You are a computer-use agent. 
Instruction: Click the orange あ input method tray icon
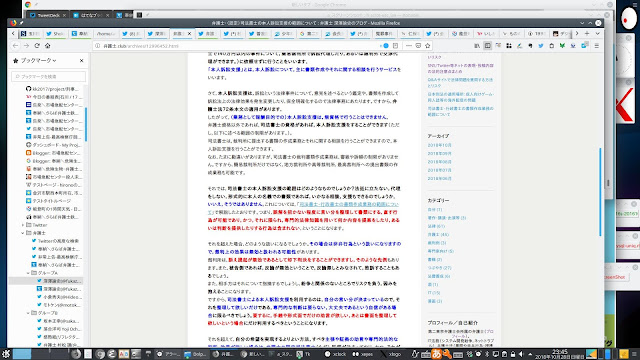tap(436, 354)
